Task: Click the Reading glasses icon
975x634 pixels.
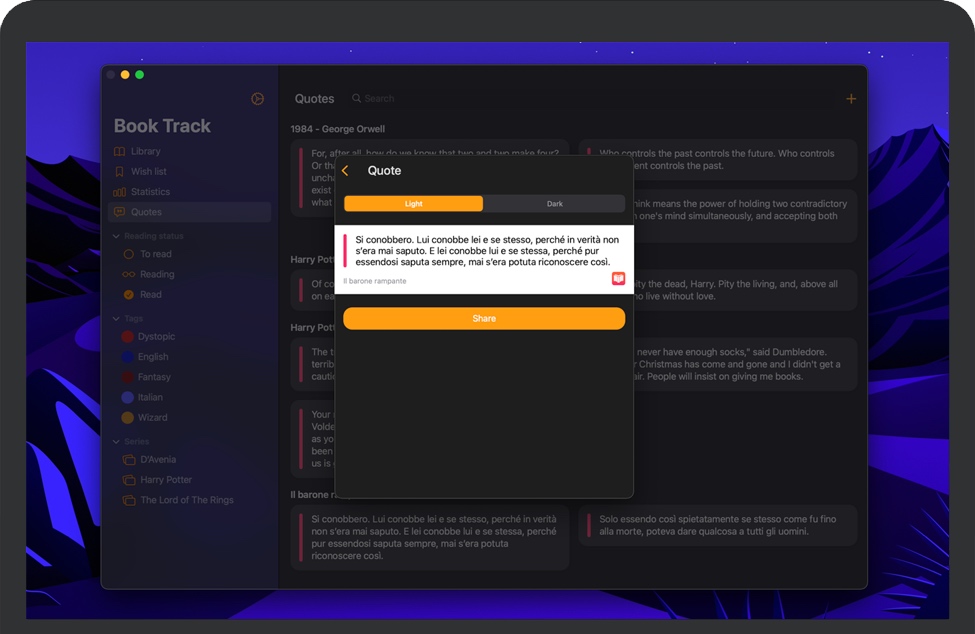Action: 129,274
